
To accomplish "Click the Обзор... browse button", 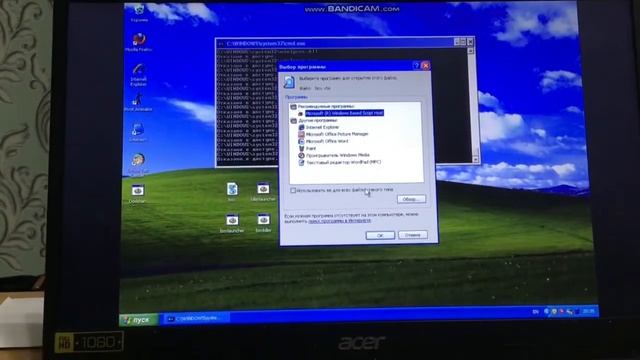I will [411, 199].
